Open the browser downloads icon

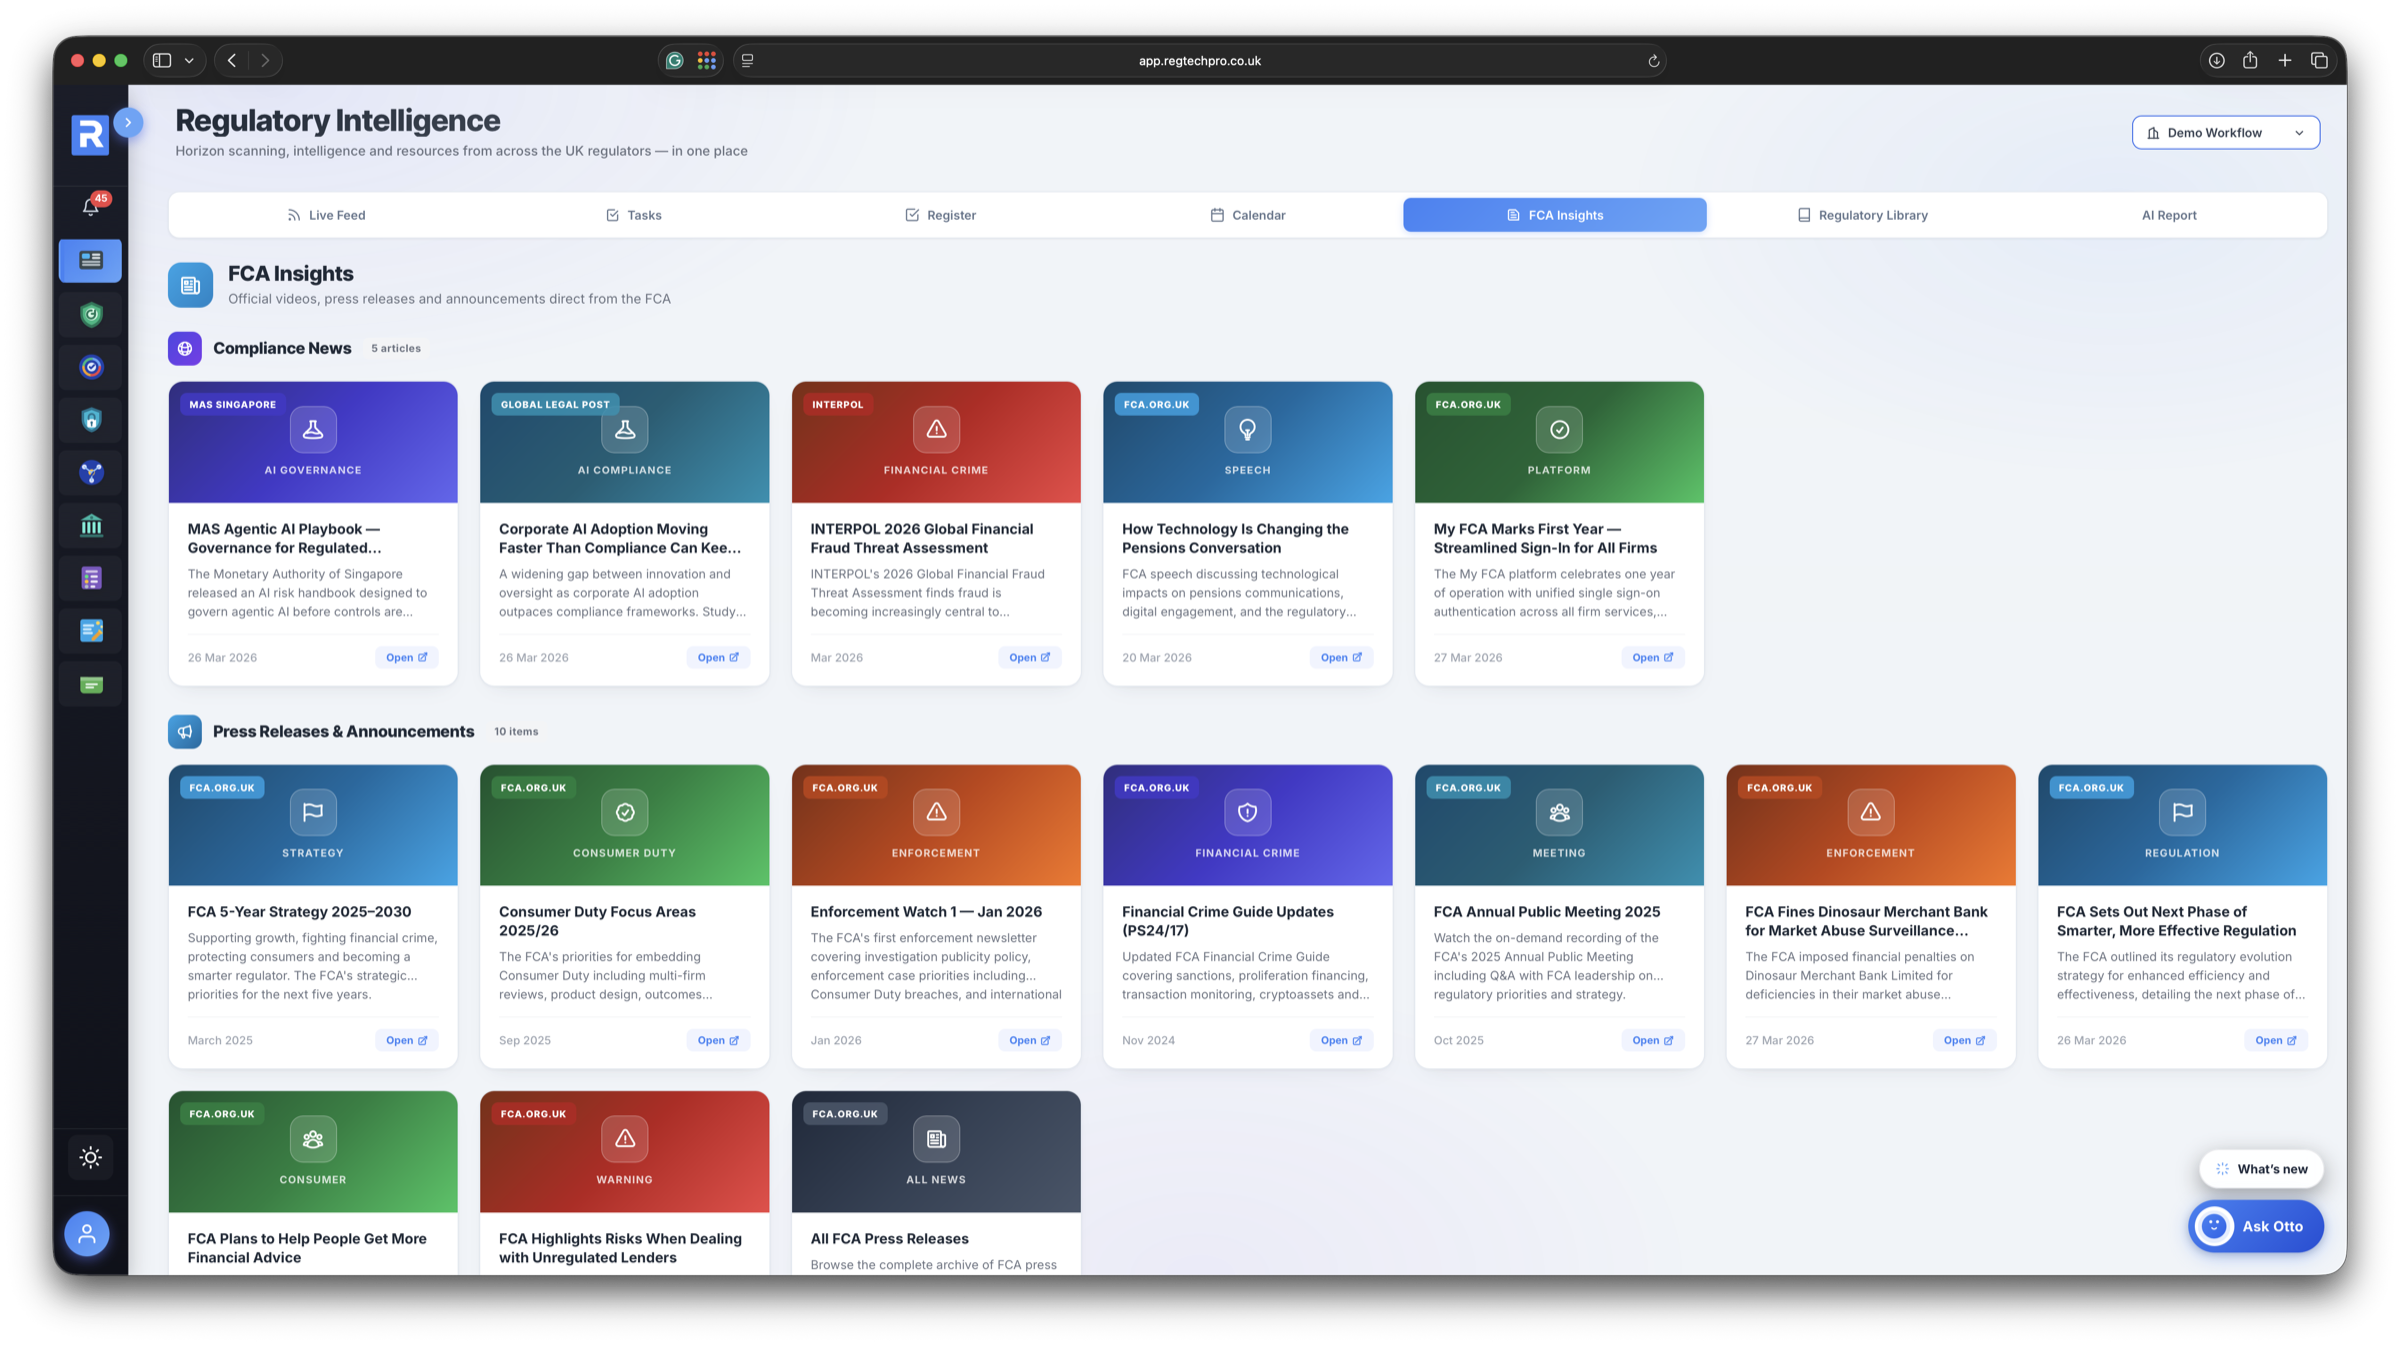point(2216,60)
